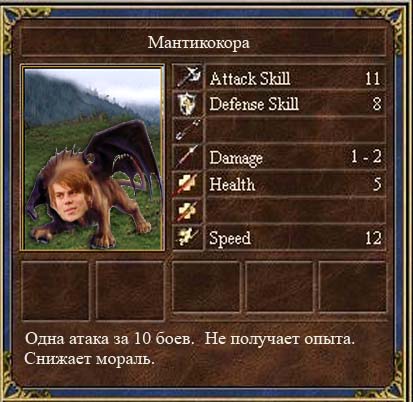Click the Damage 1 - 2 value

[x=366, y=157]
